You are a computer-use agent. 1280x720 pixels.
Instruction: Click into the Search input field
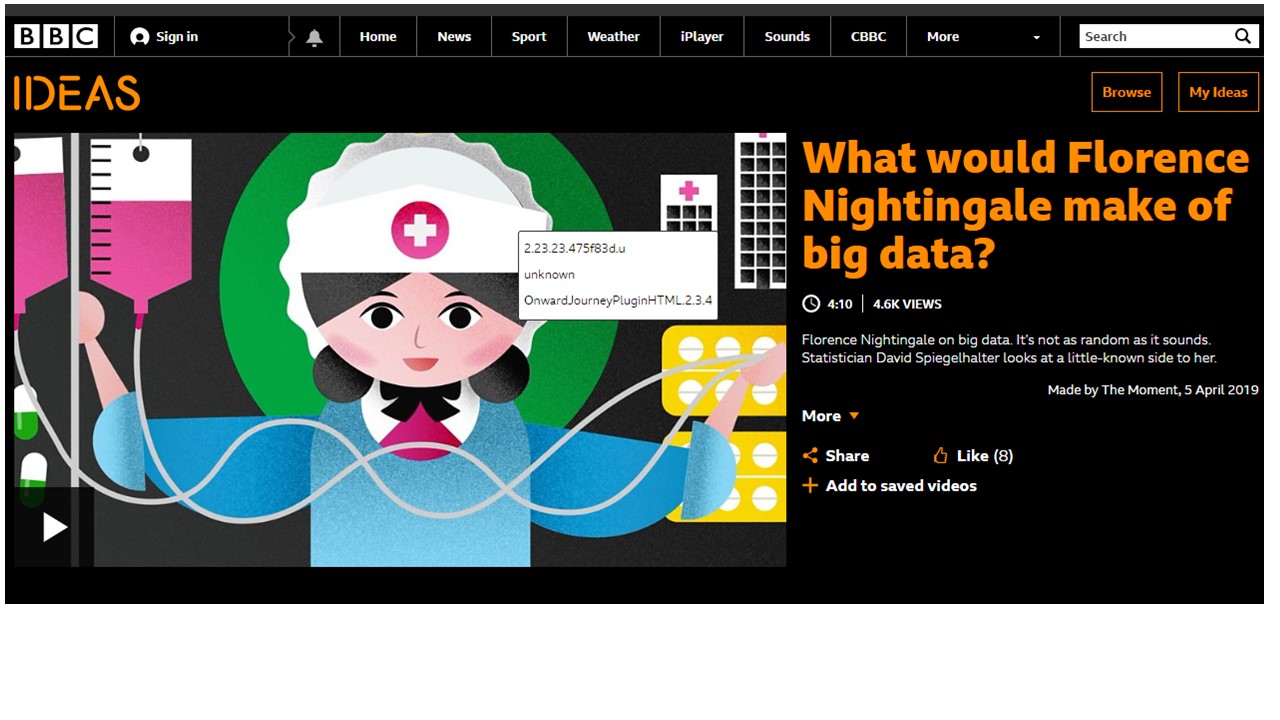(x=1154, y=37)
